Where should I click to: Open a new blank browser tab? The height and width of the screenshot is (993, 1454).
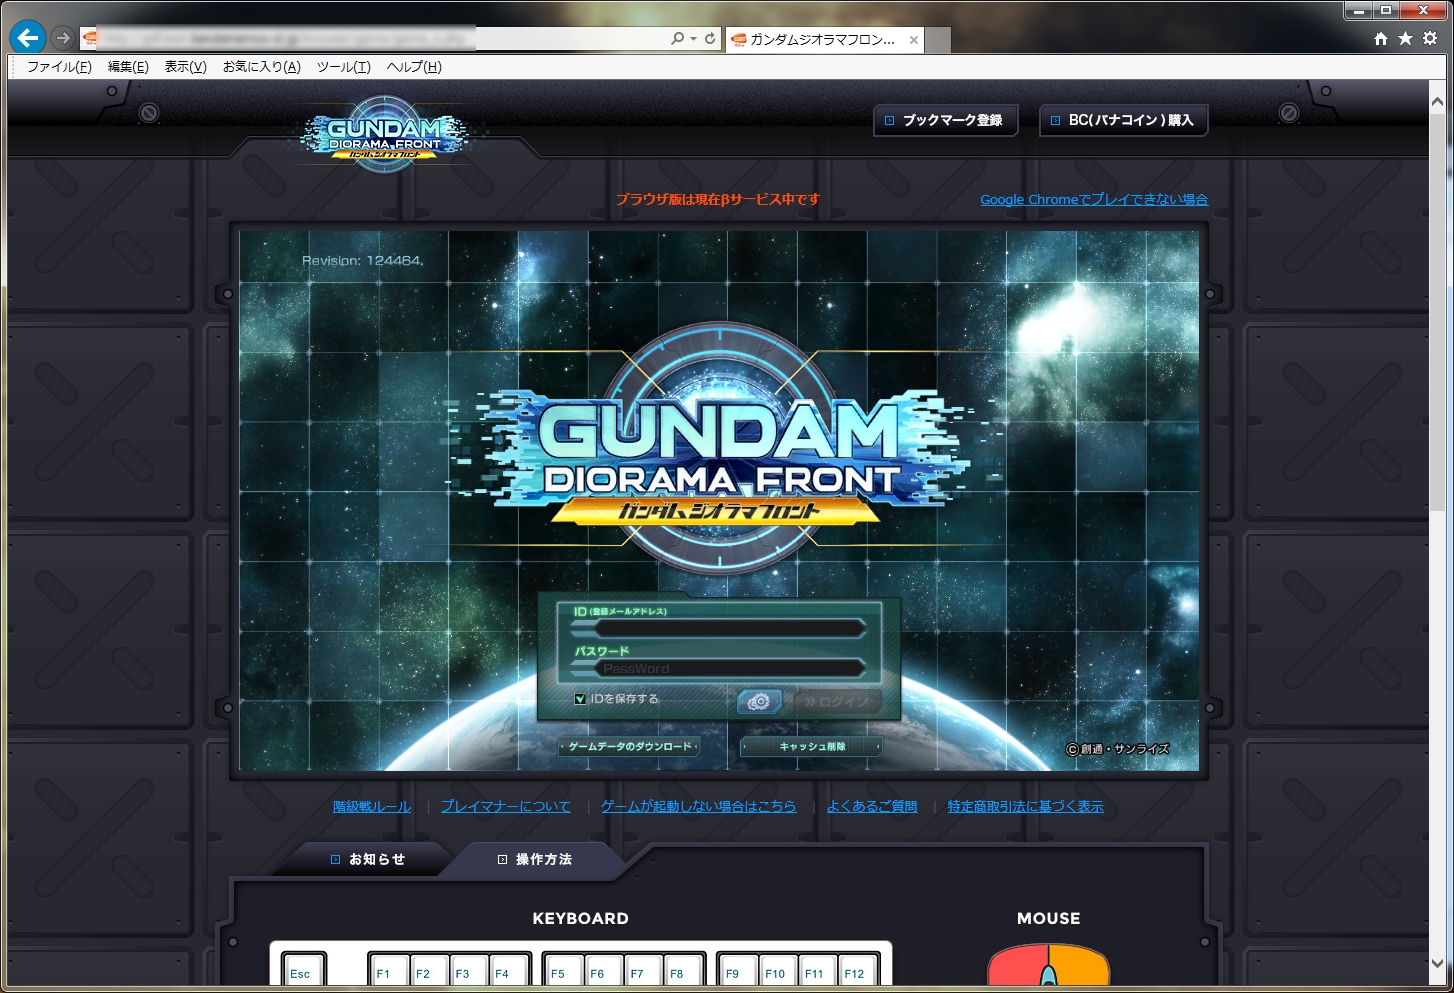click(938, 40)
